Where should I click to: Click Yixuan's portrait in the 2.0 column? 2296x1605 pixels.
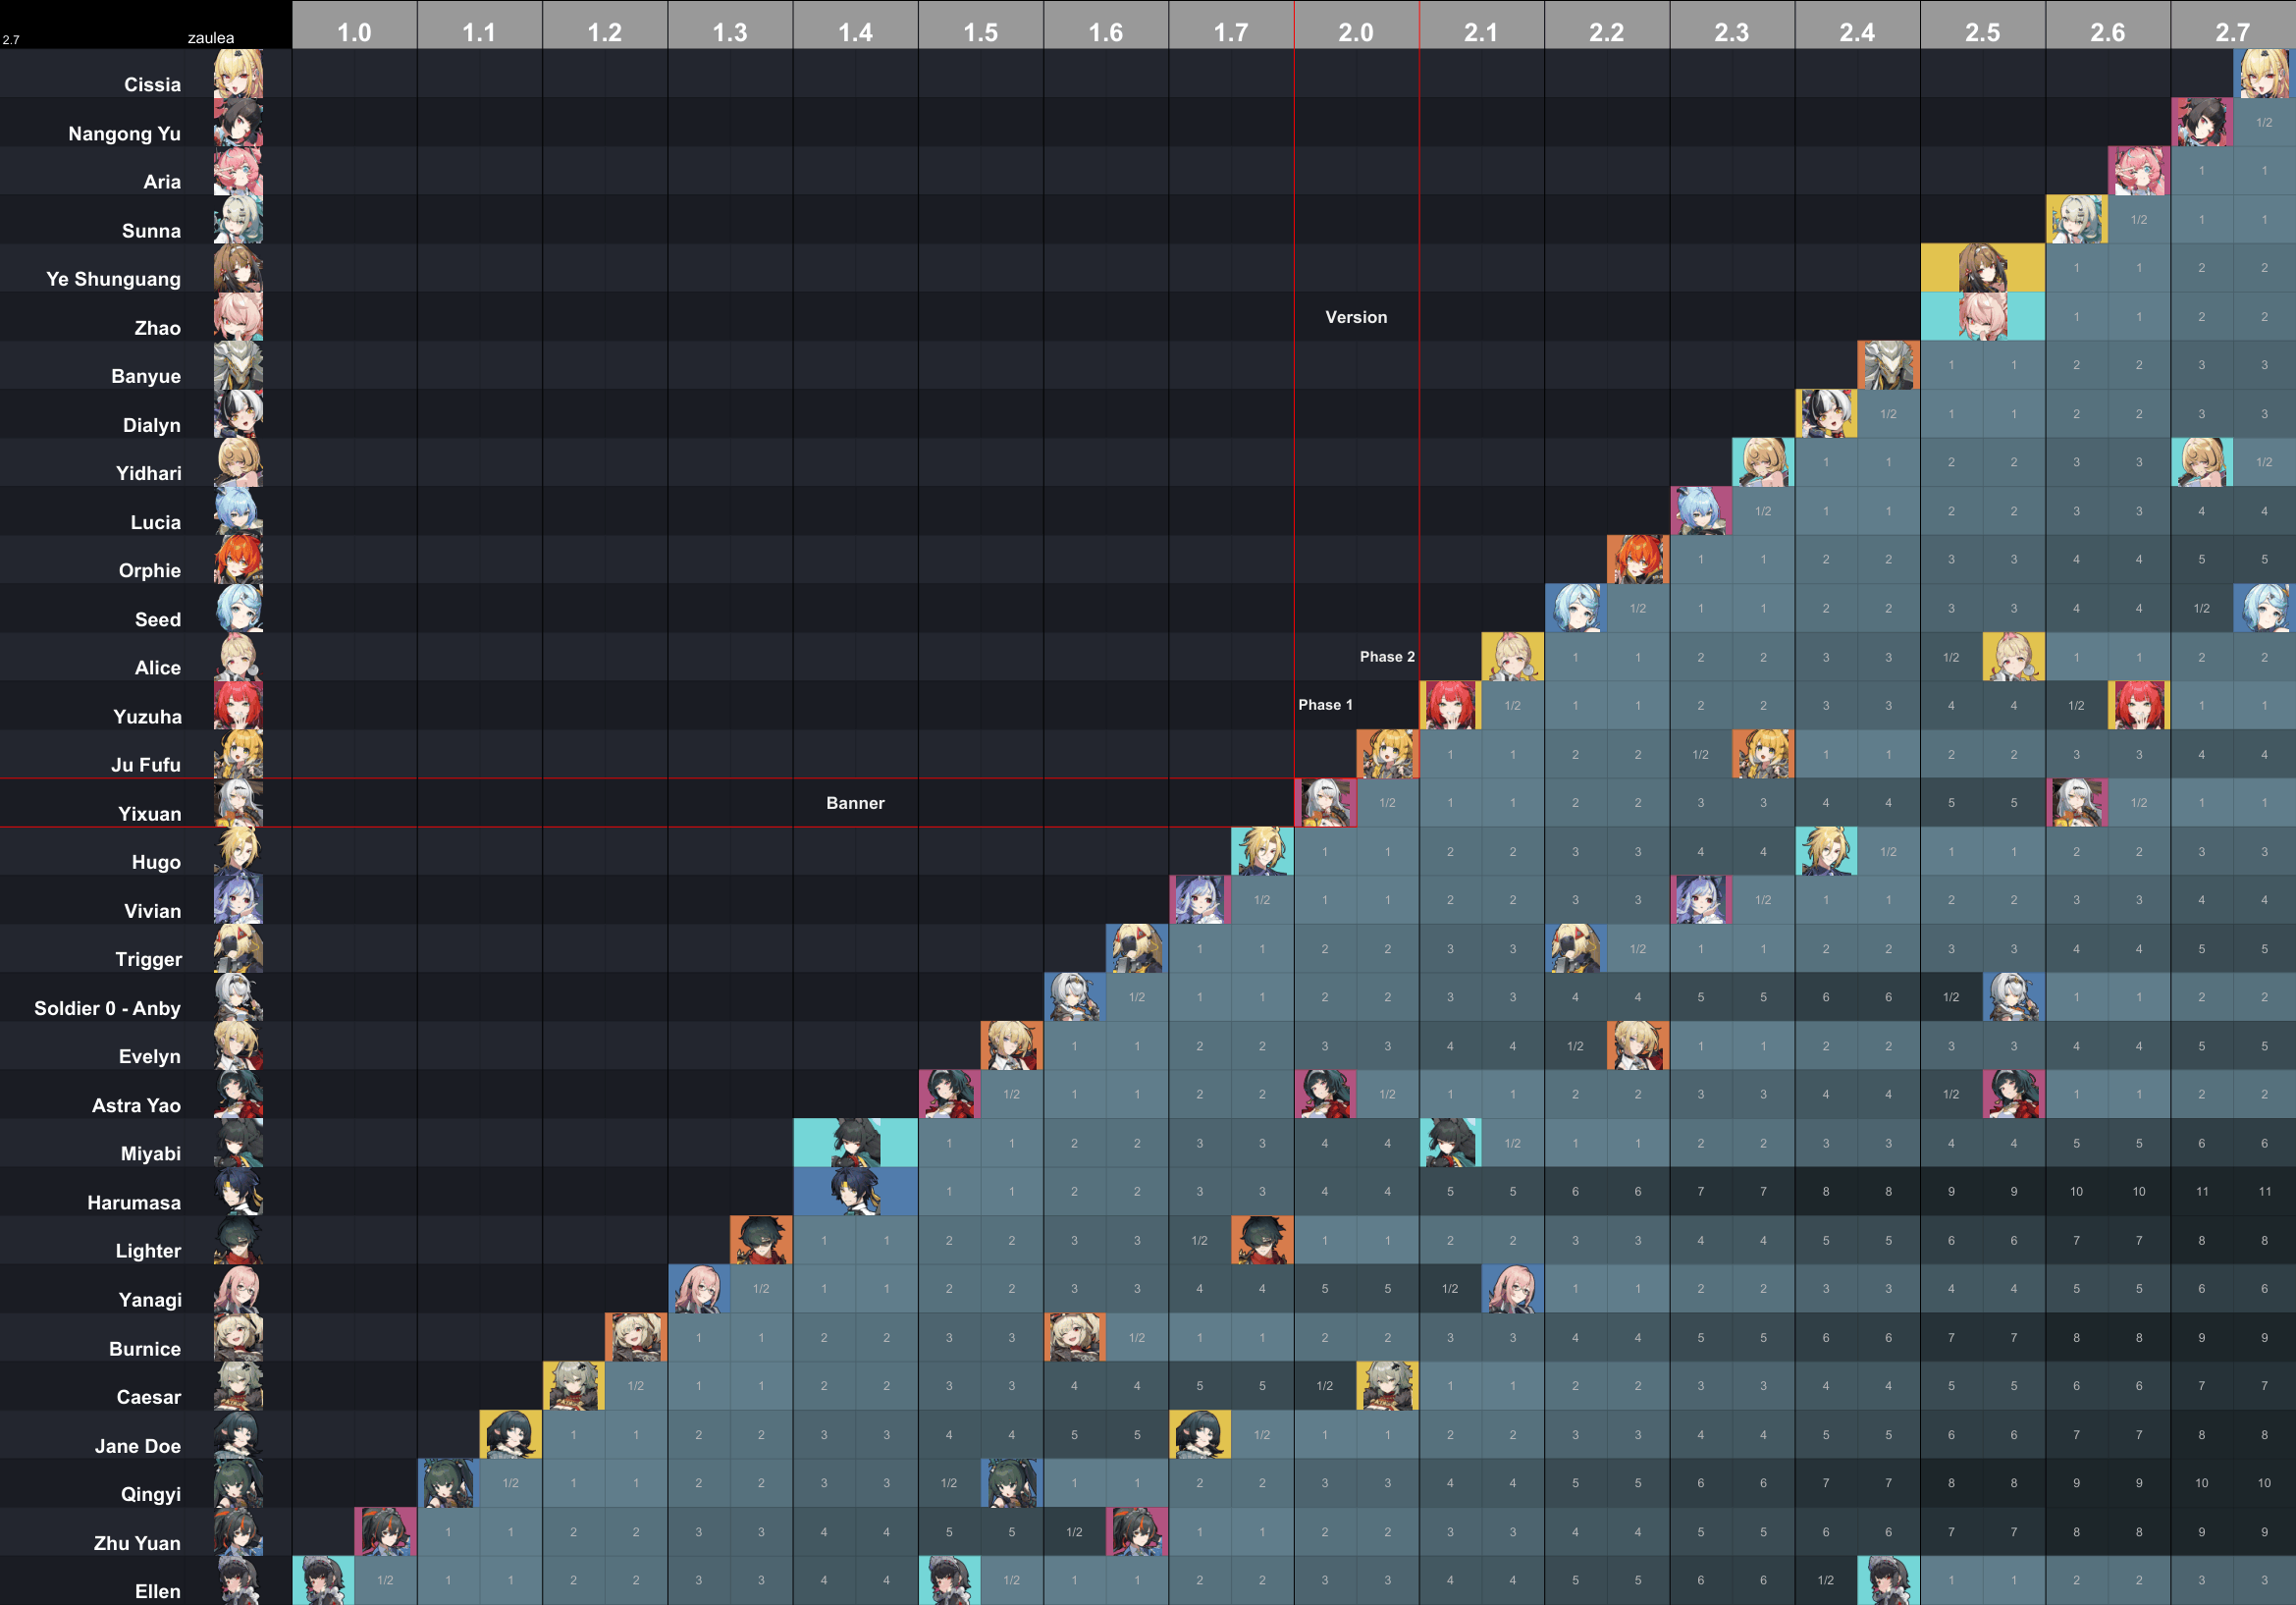(1325, 803)
